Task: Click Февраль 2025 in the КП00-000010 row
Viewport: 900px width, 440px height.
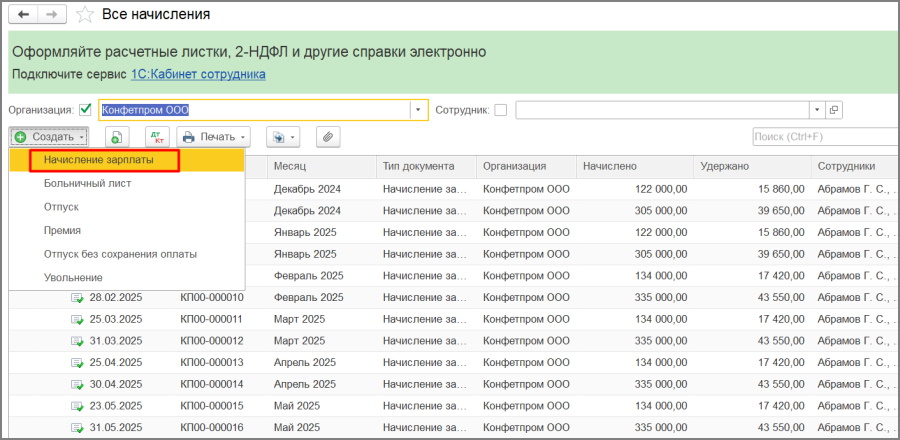Action: [x=309, y=298]
